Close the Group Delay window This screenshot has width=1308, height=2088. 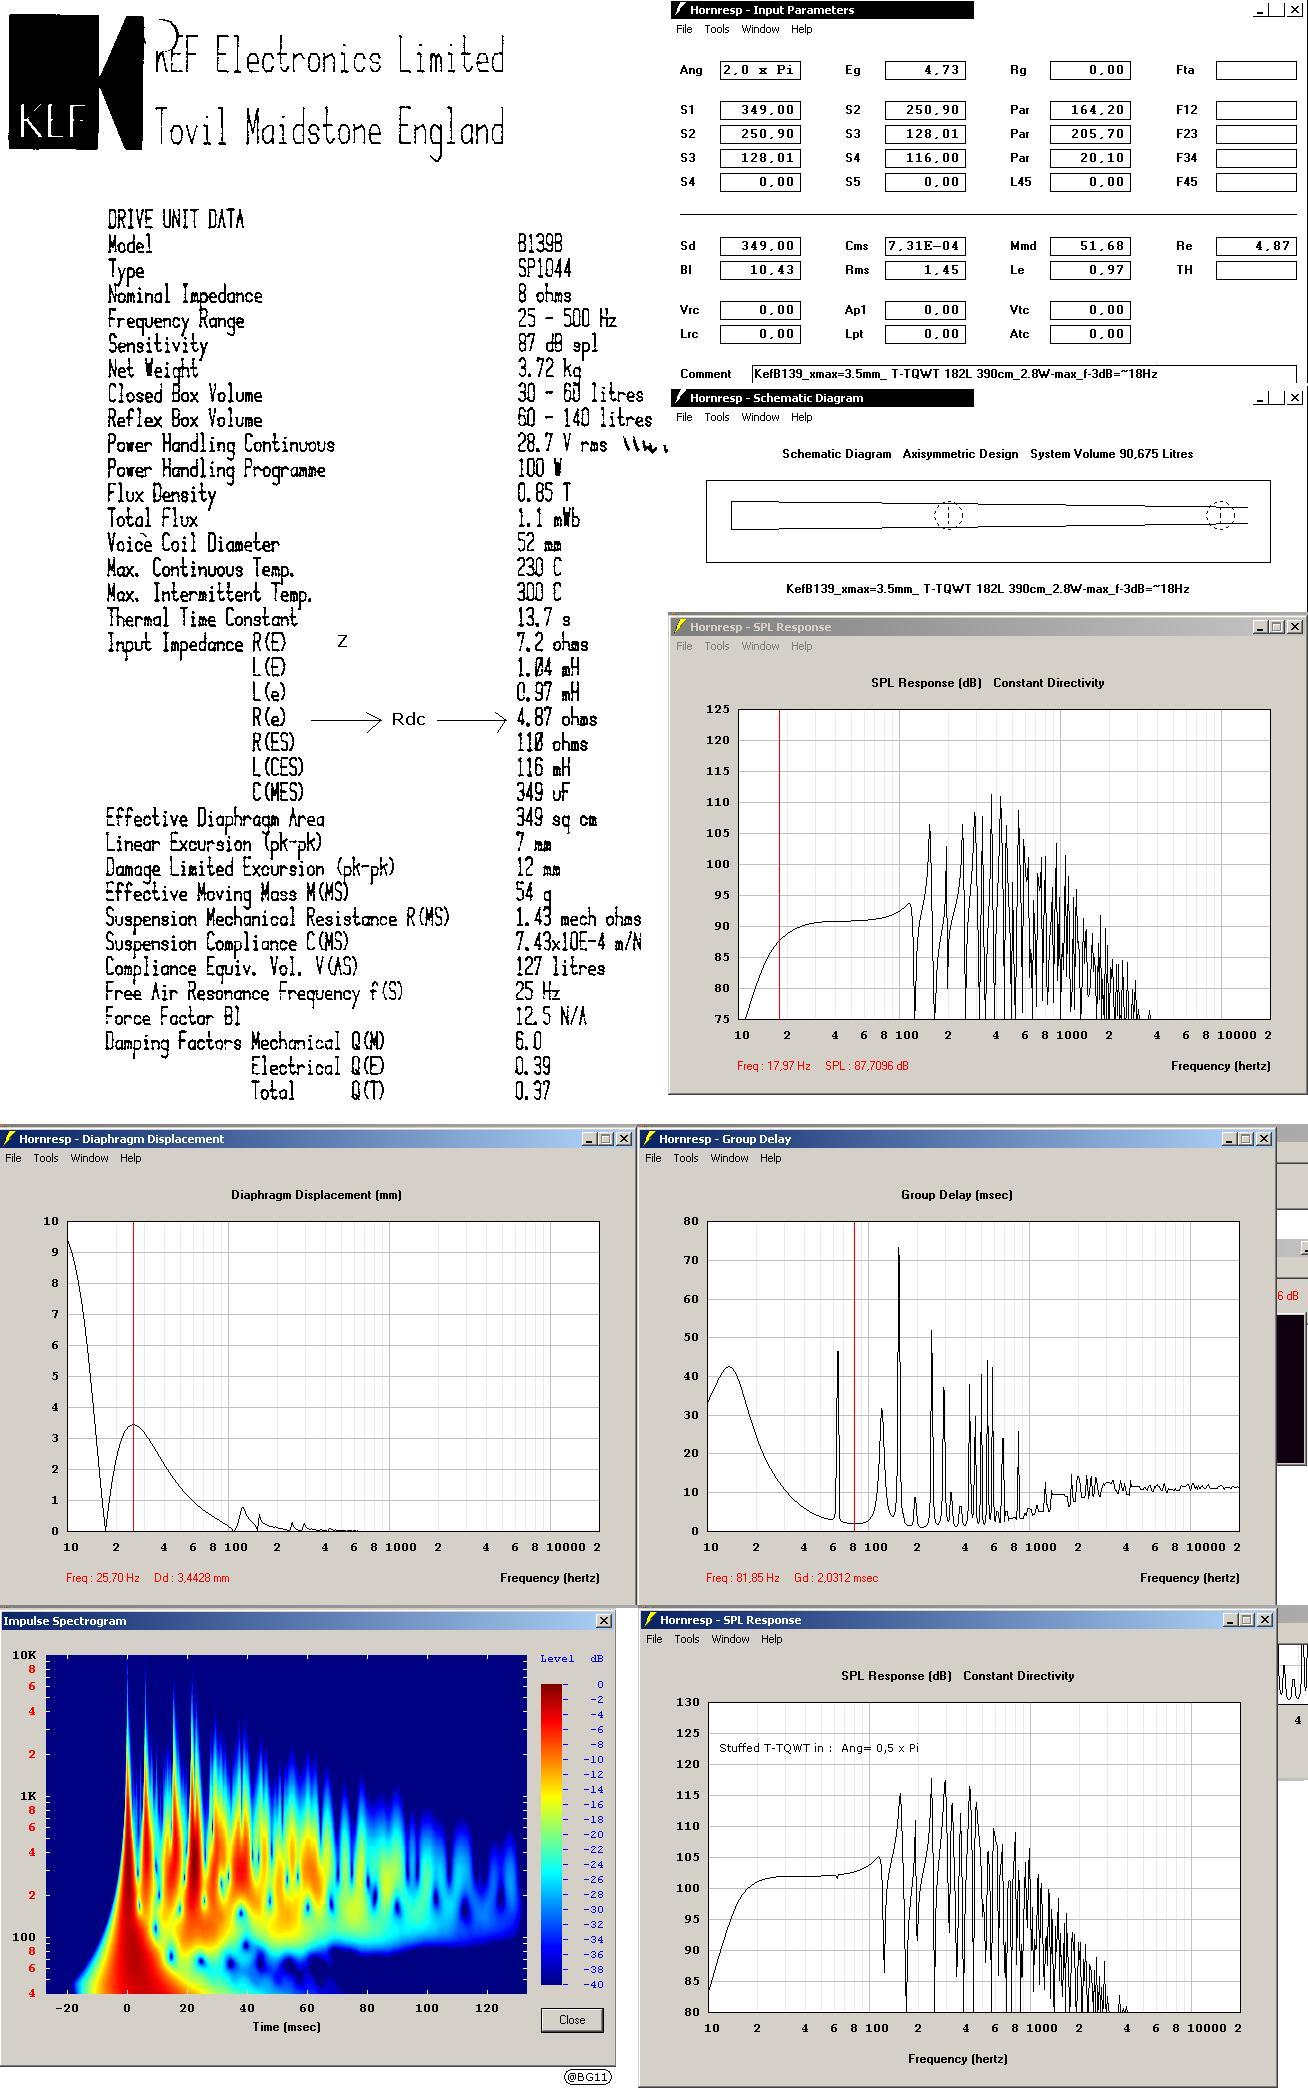[1263, 1139]
